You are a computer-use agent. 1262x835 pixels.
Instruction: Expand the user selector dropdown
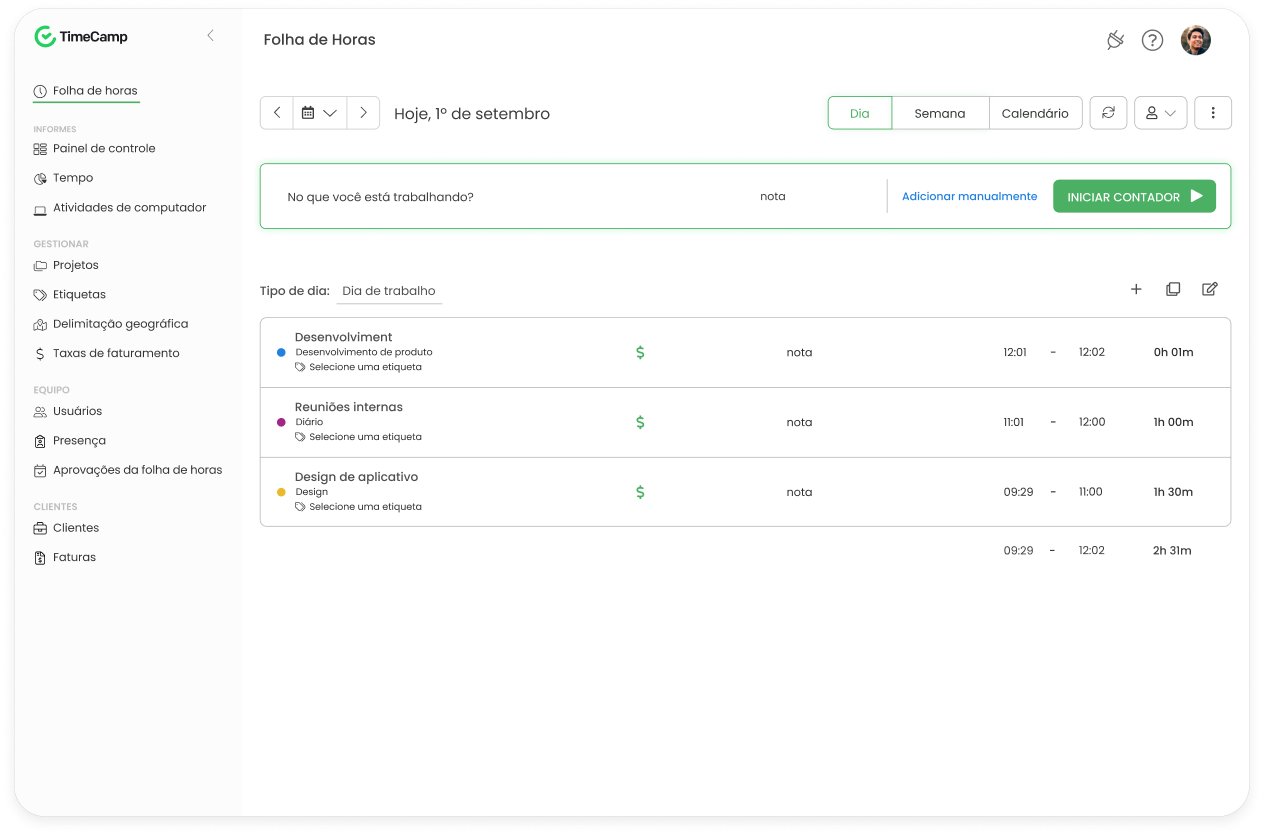tap(1160, 113)
